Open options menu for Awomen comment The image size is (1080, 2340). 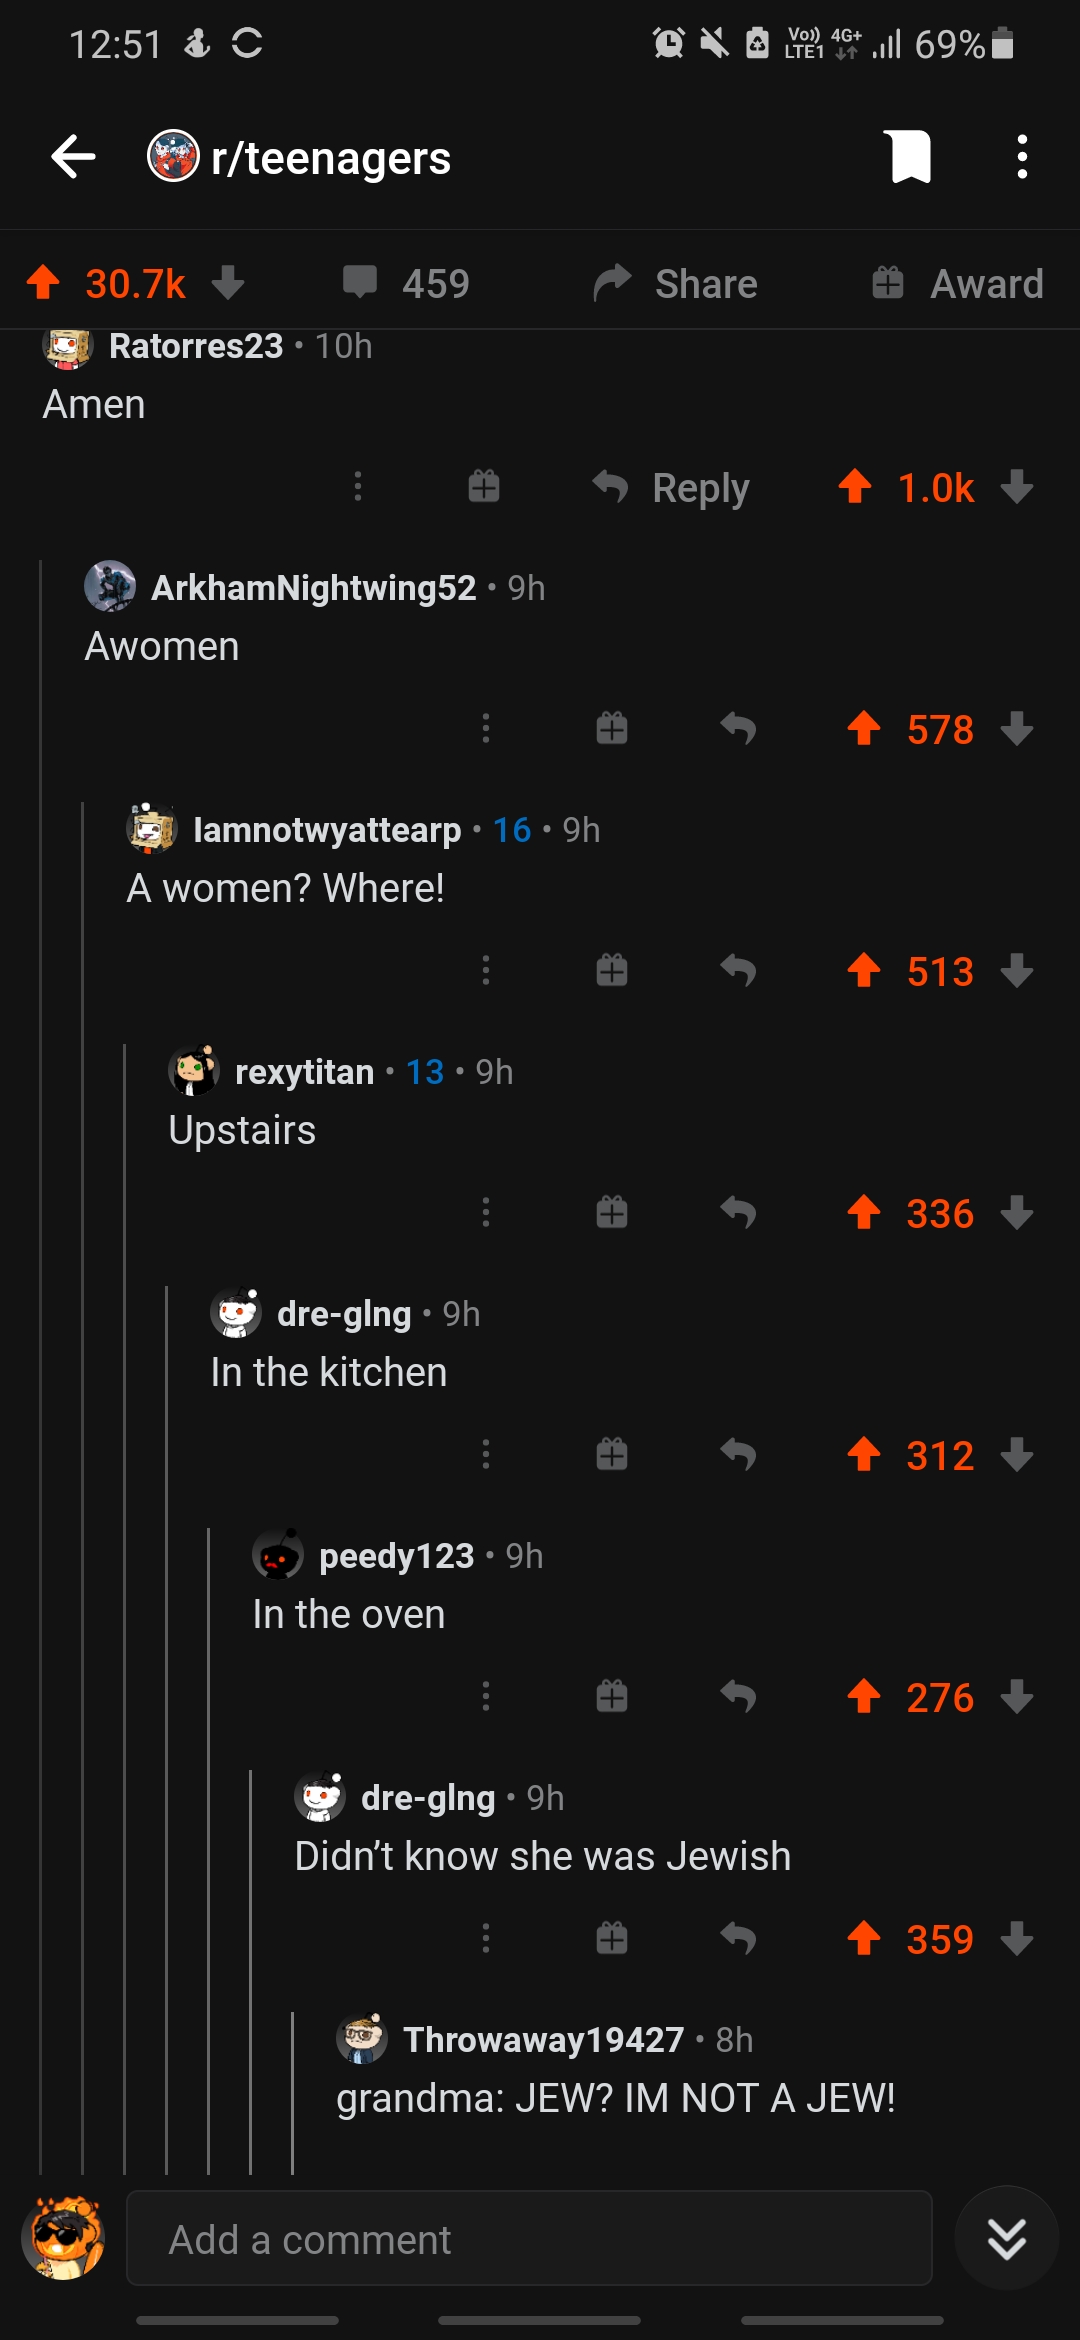tap(486, 728)
